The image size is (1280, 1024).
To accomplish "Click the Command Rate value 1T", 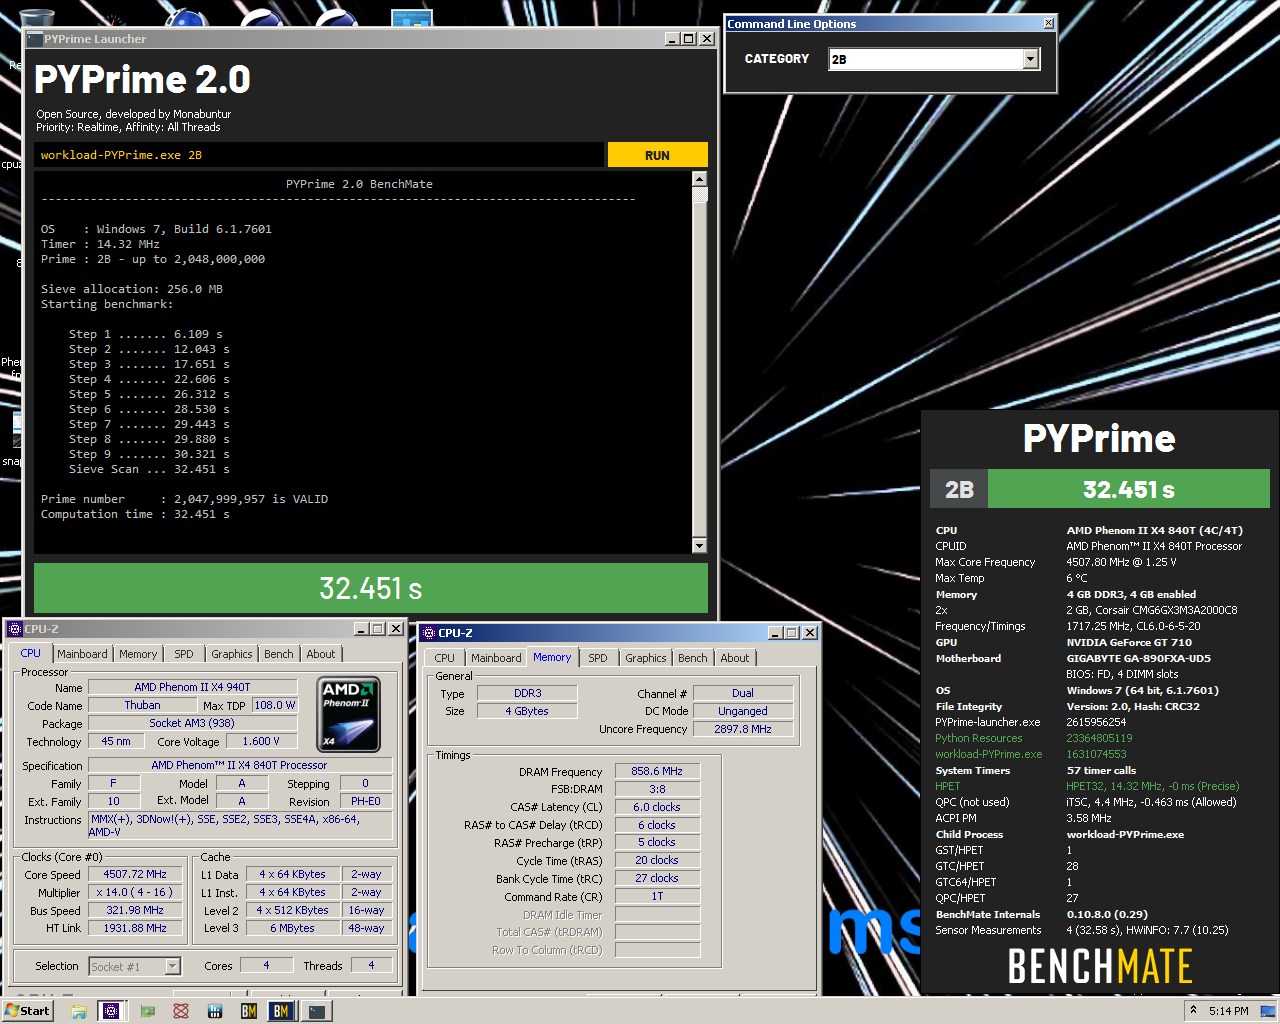I will coord(657,896).
